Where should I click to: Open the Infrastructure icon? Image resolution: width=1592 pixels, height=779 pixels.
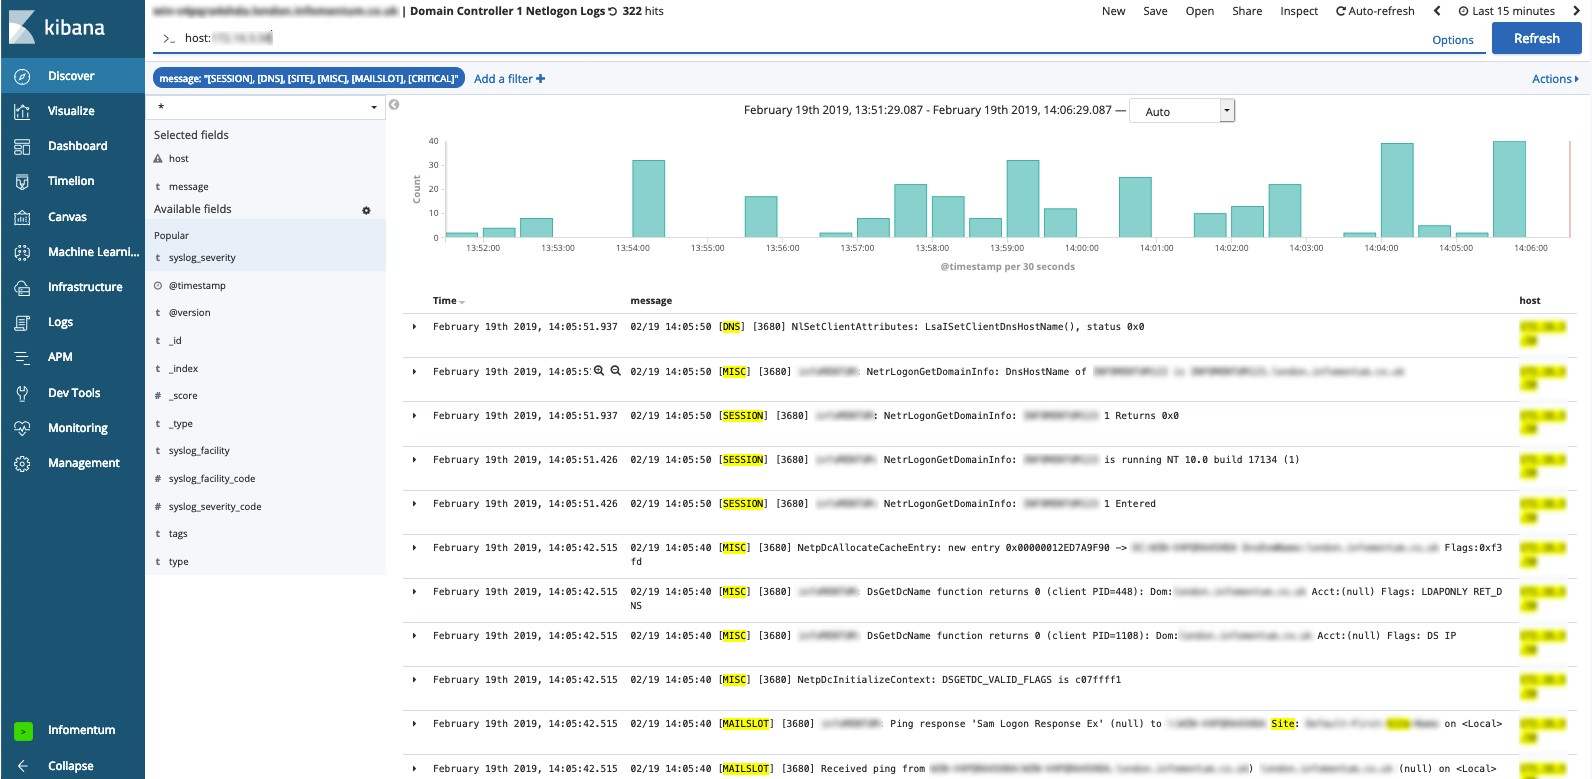coord(22,287)
